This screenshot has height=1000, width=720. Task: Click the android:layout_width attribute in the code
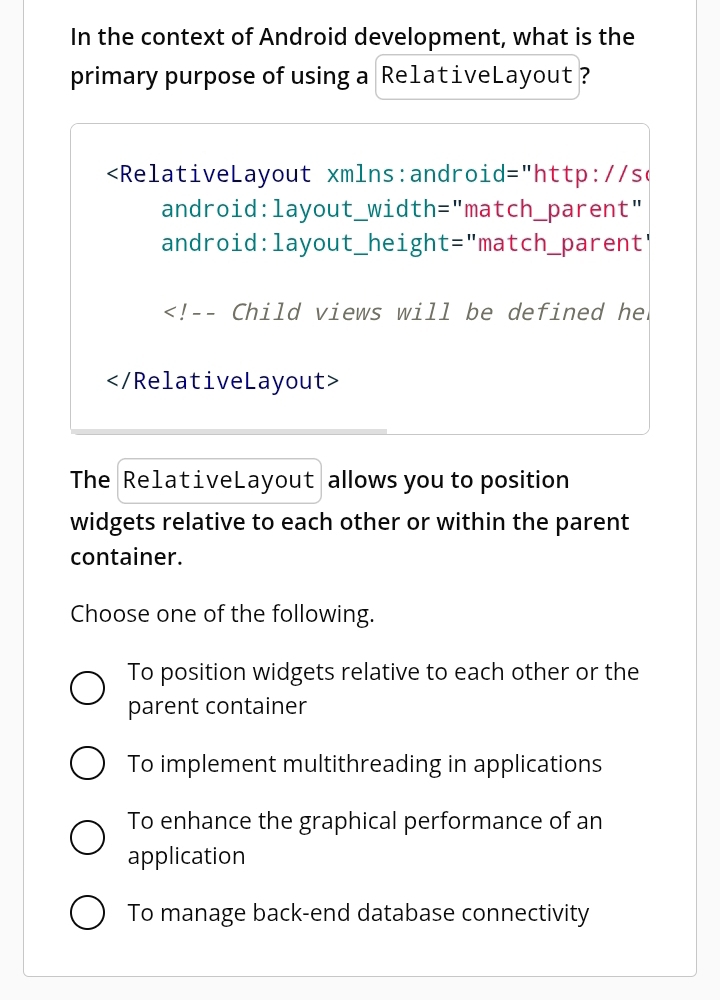298,209
